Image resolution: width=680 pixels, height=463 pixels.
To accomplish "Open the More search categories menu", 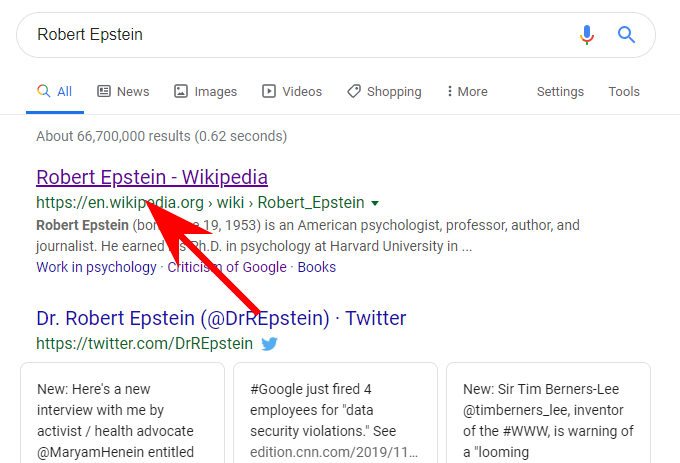I will point(467,91).
